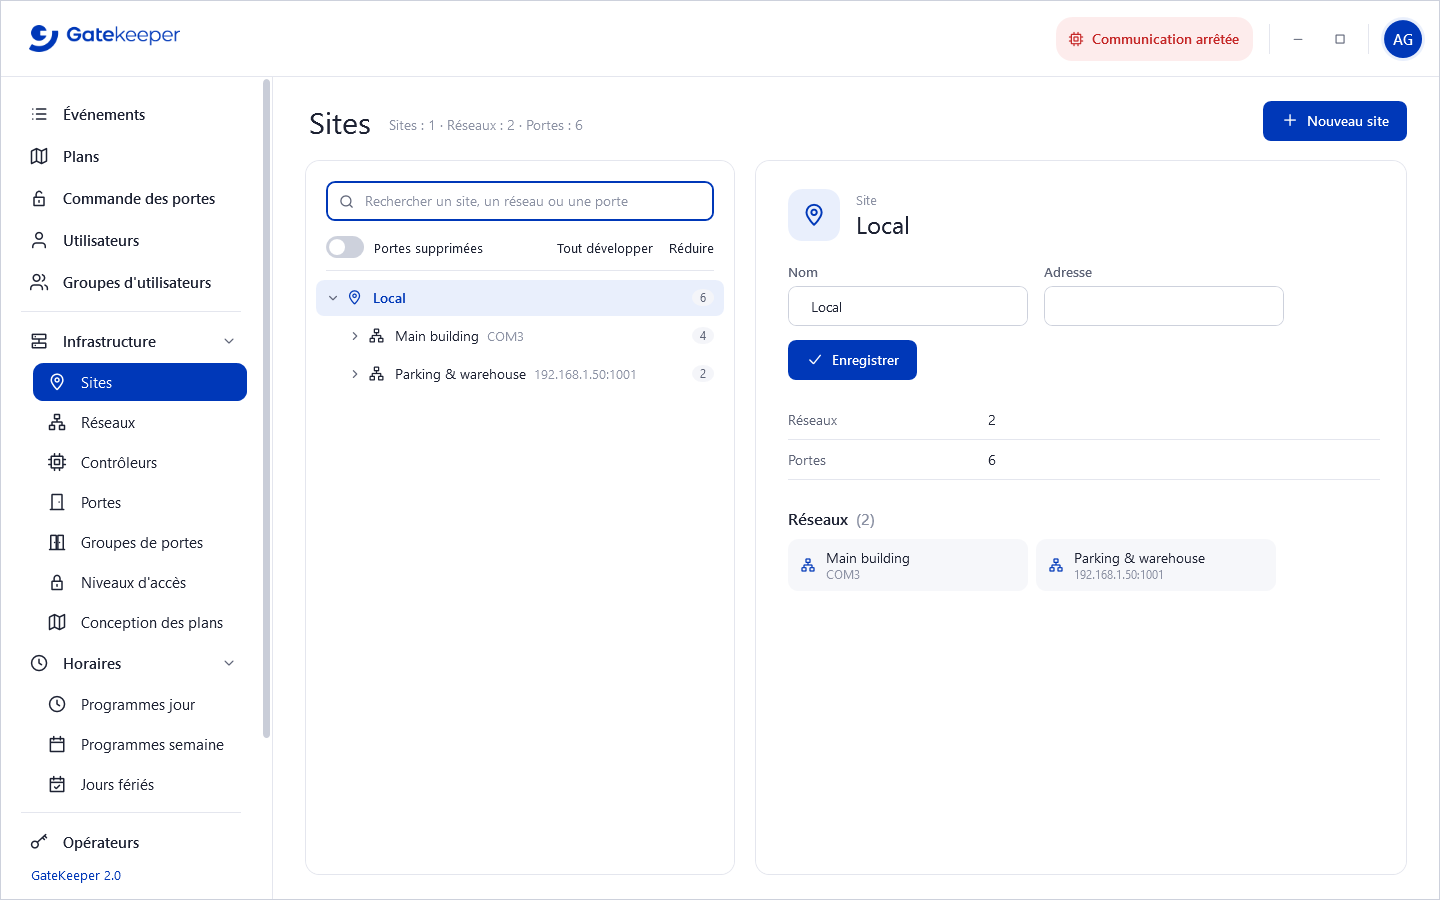The height and width of the screenshot is (900, 1440).
Task: Click the Utilisateurs person icon
Action: coord(39,240)
